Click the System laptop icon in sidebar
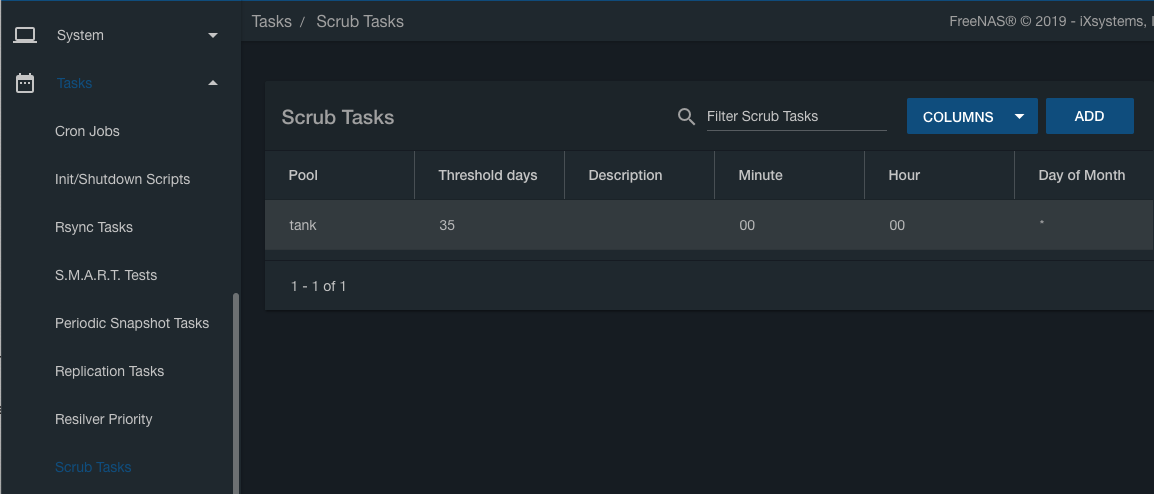The height and width of the screenshot is (494, 1154). [25, 35]
